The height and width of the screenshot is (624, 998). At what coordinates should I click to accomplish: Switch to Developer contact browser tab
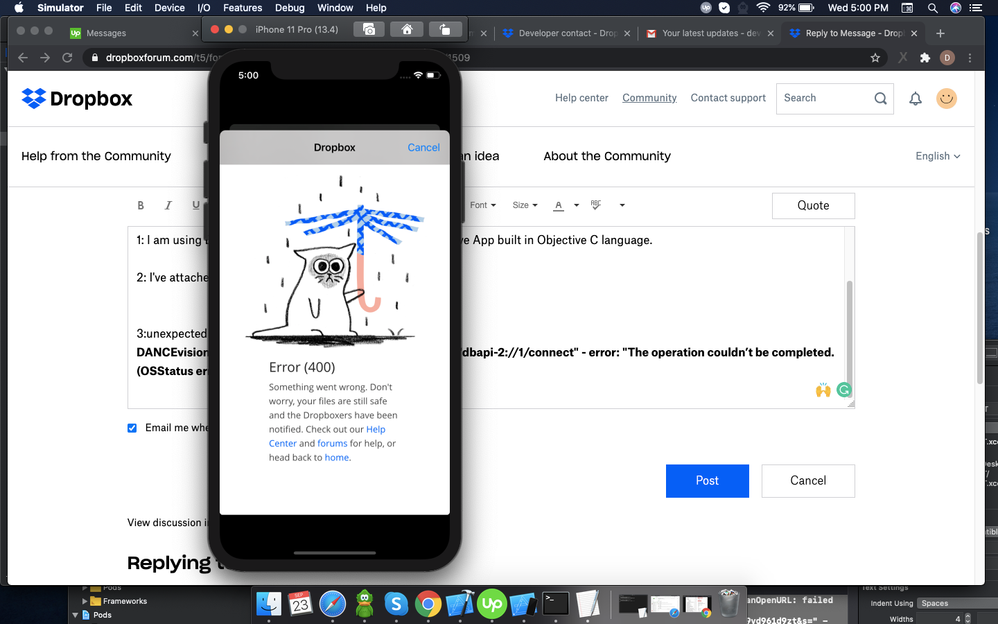(x=567, y=33)
